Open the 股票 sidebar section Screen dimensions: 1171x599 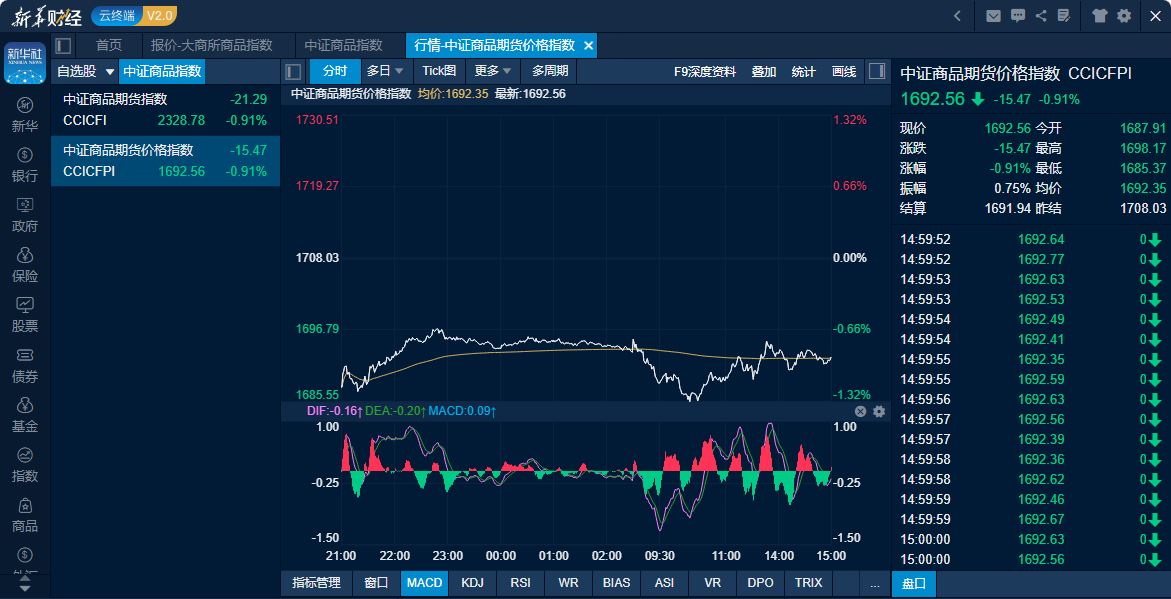25,314
